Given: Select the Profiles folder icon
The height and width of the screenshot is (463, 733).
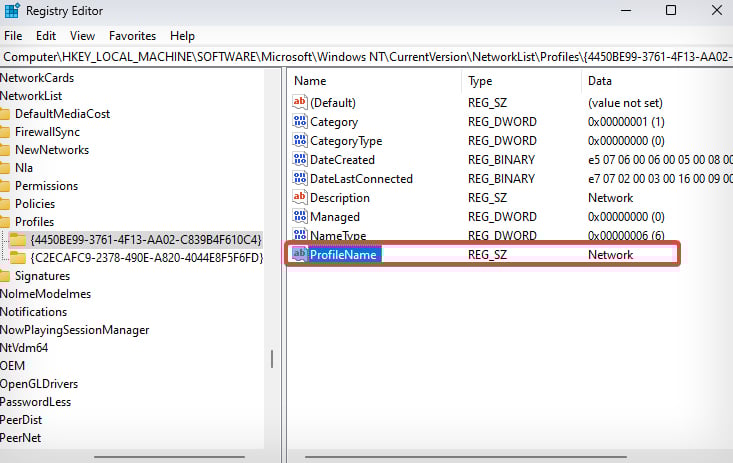Looking at the screenshot, I should 5,222.
